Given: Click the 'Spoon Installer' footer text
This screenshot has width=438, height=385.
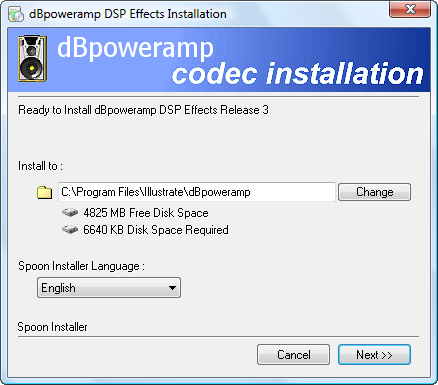Looking at the screenshot, I should [52, 327].
